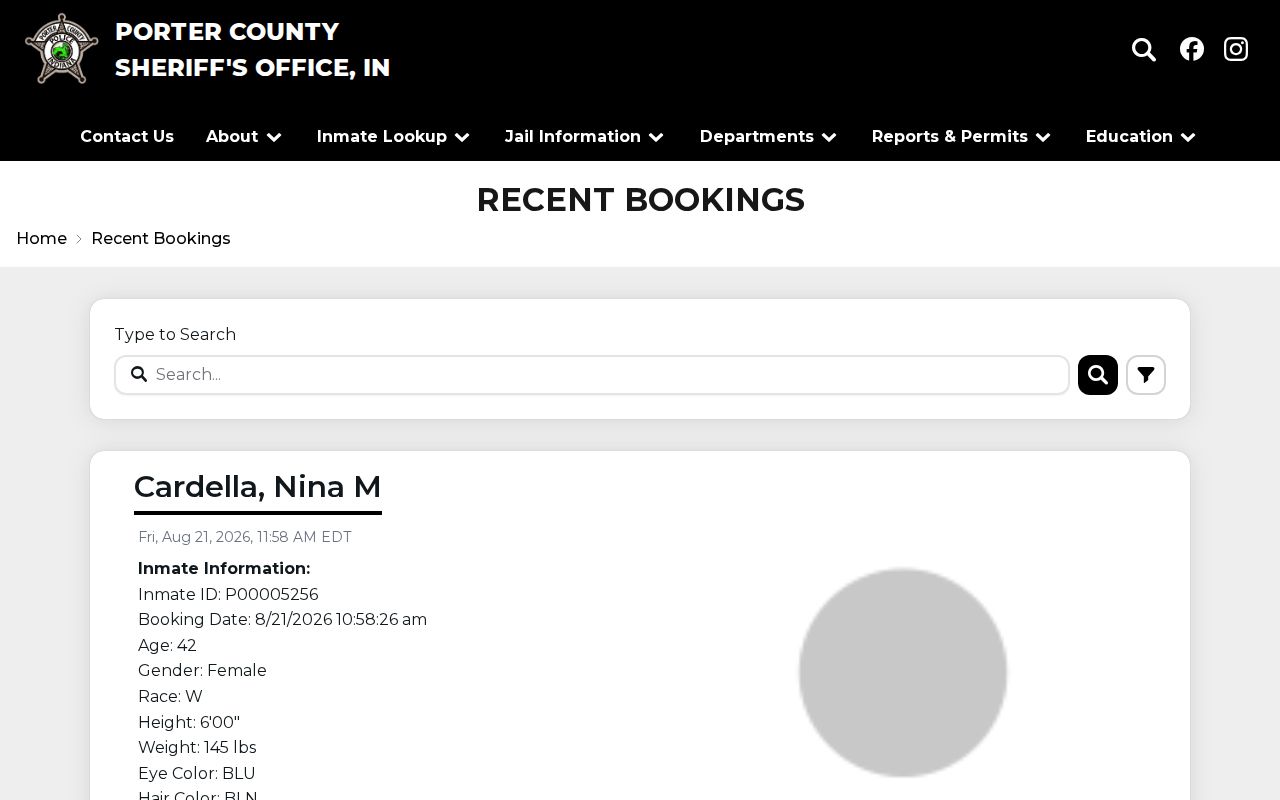Go to Home breadcrumb link
Viewport: 1280px width, 800px height.
tap(42, 238)
